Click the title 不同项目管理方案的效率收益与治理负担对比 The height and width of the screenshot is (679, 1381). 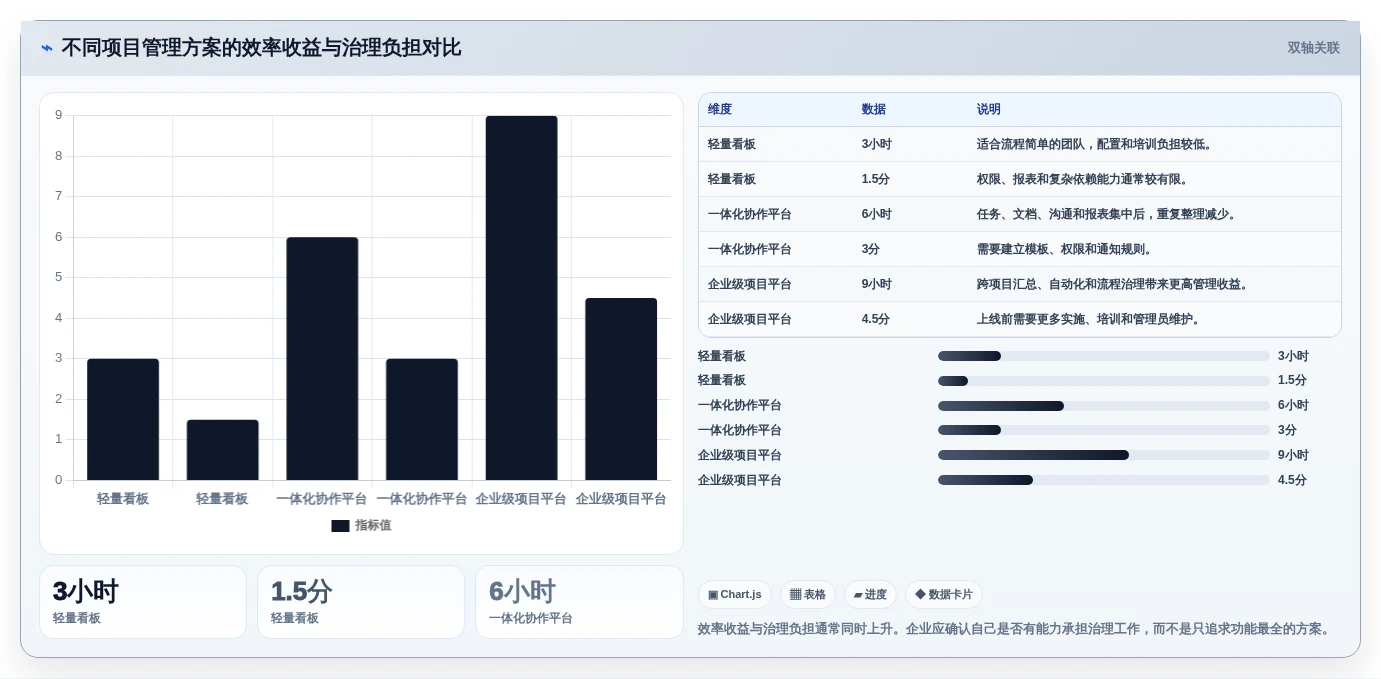(261, 48)
